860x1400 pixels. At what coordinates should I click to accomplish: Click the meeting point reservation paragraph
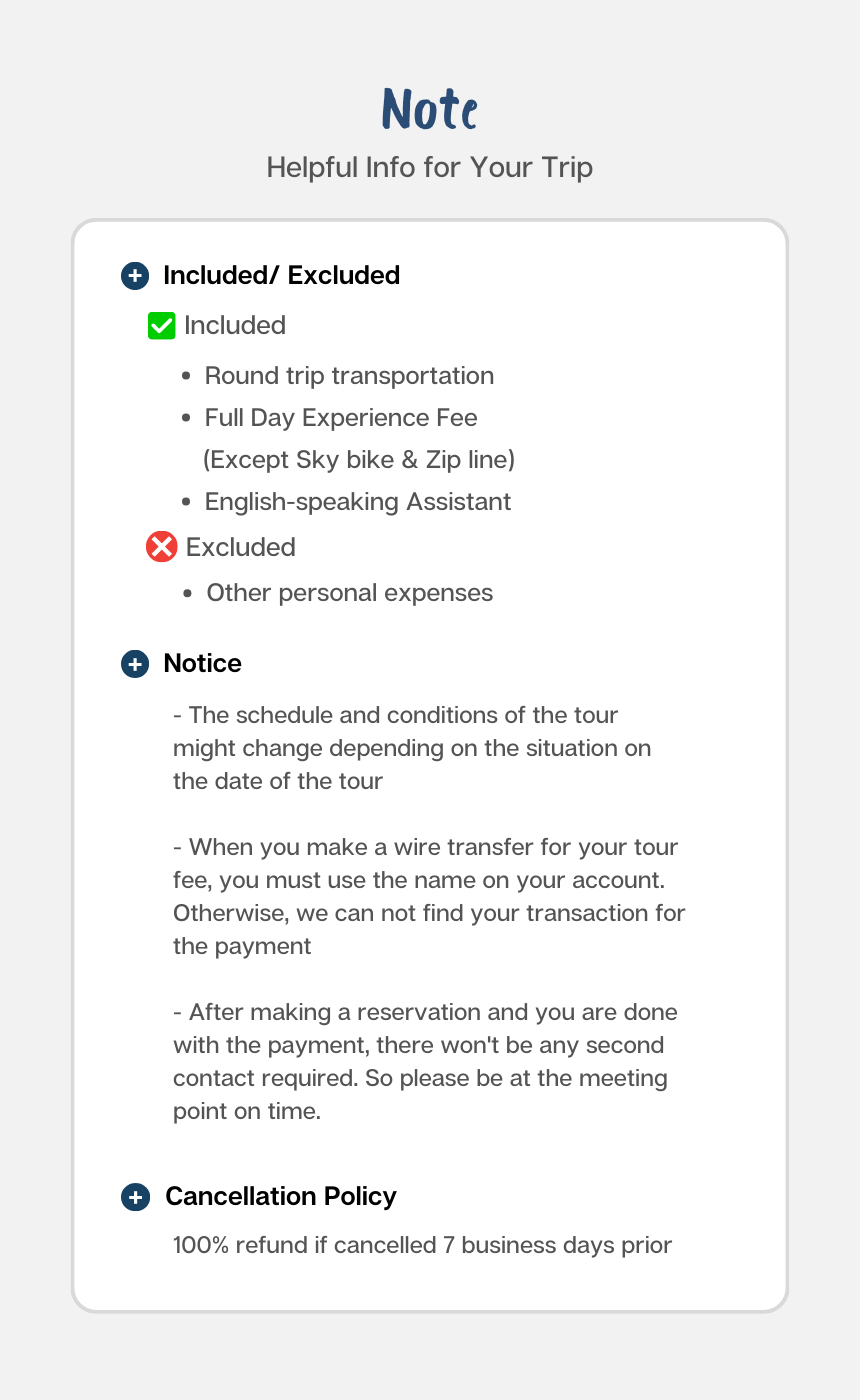coord(424,1061)
